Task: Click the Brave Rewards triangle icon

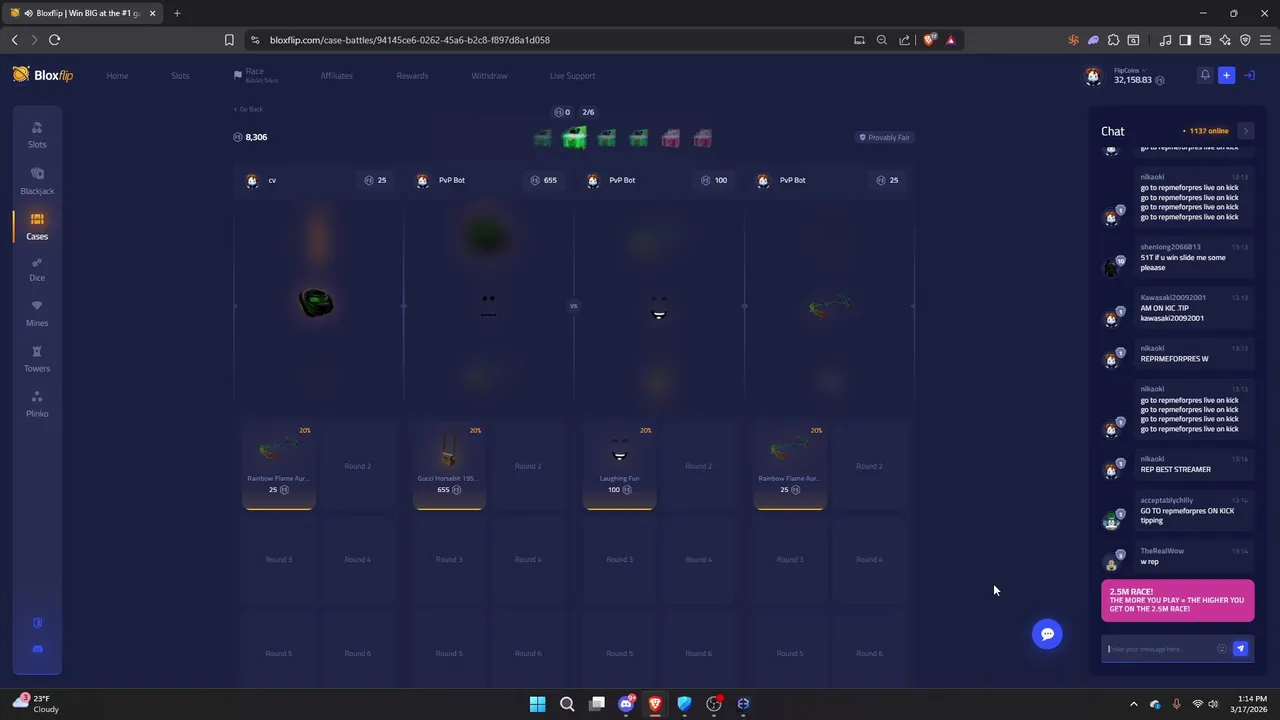Action: [x=950, y=40]
